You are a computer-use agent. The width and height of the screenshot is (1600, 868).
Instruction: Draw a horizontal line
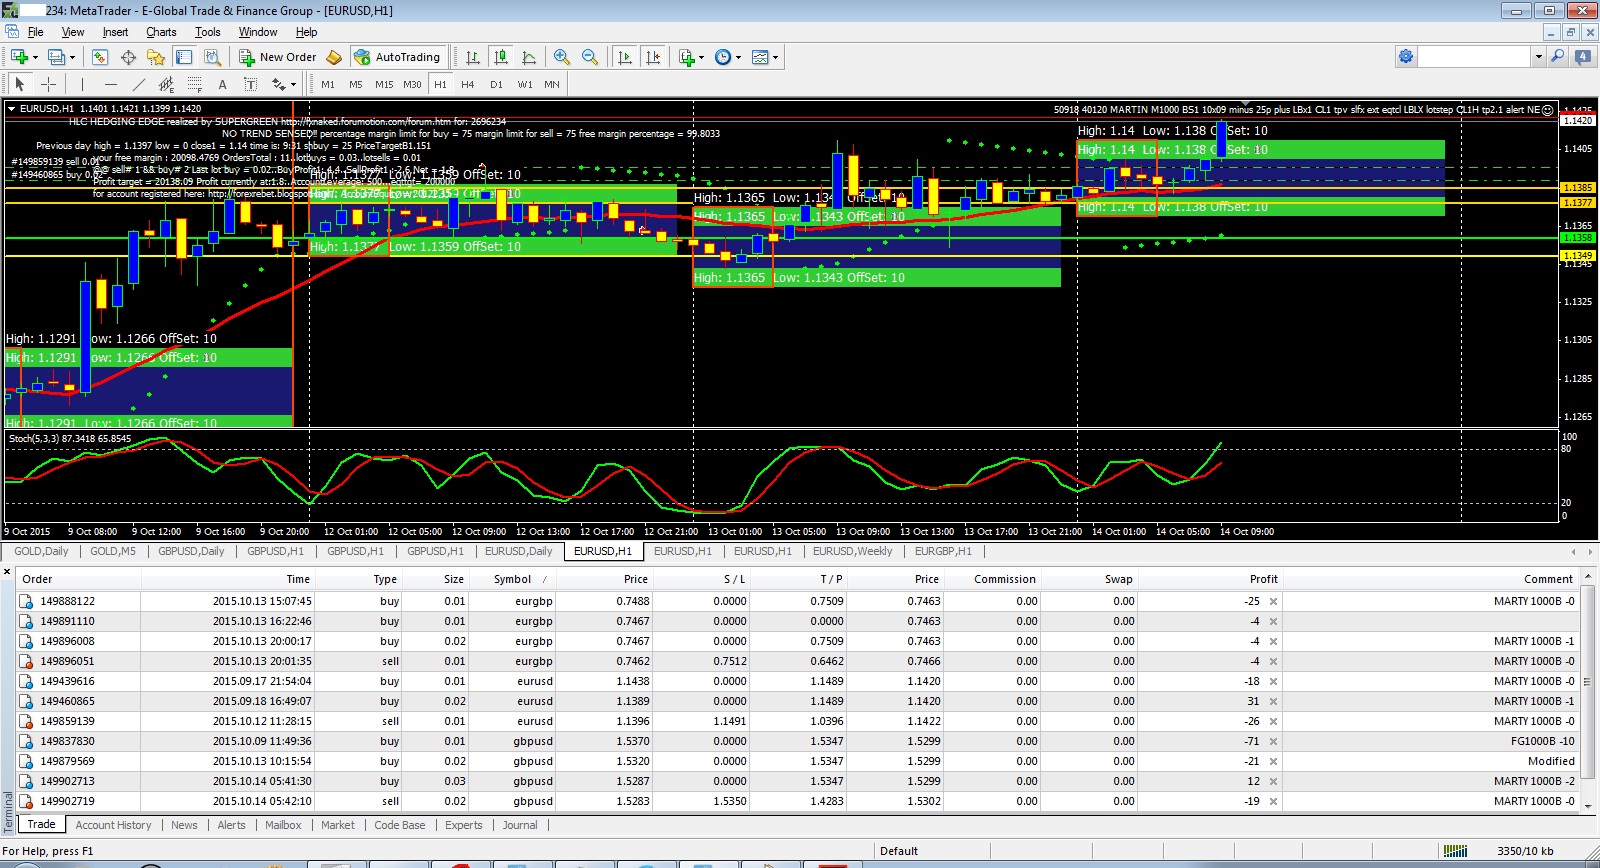tap(110, 84)
